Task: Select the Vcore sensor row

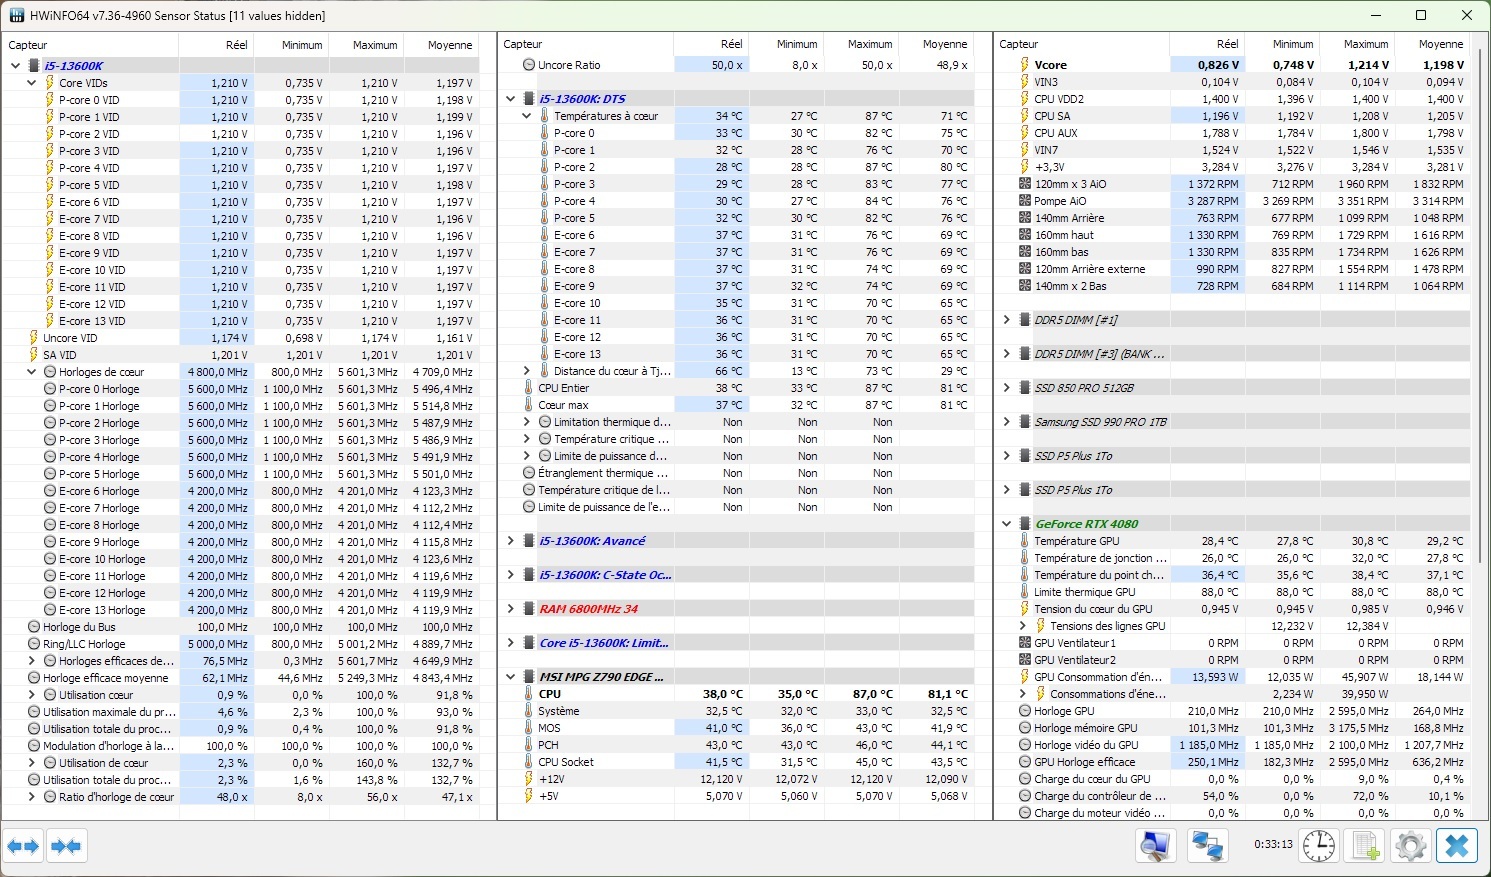Action: coord(1050,65)
